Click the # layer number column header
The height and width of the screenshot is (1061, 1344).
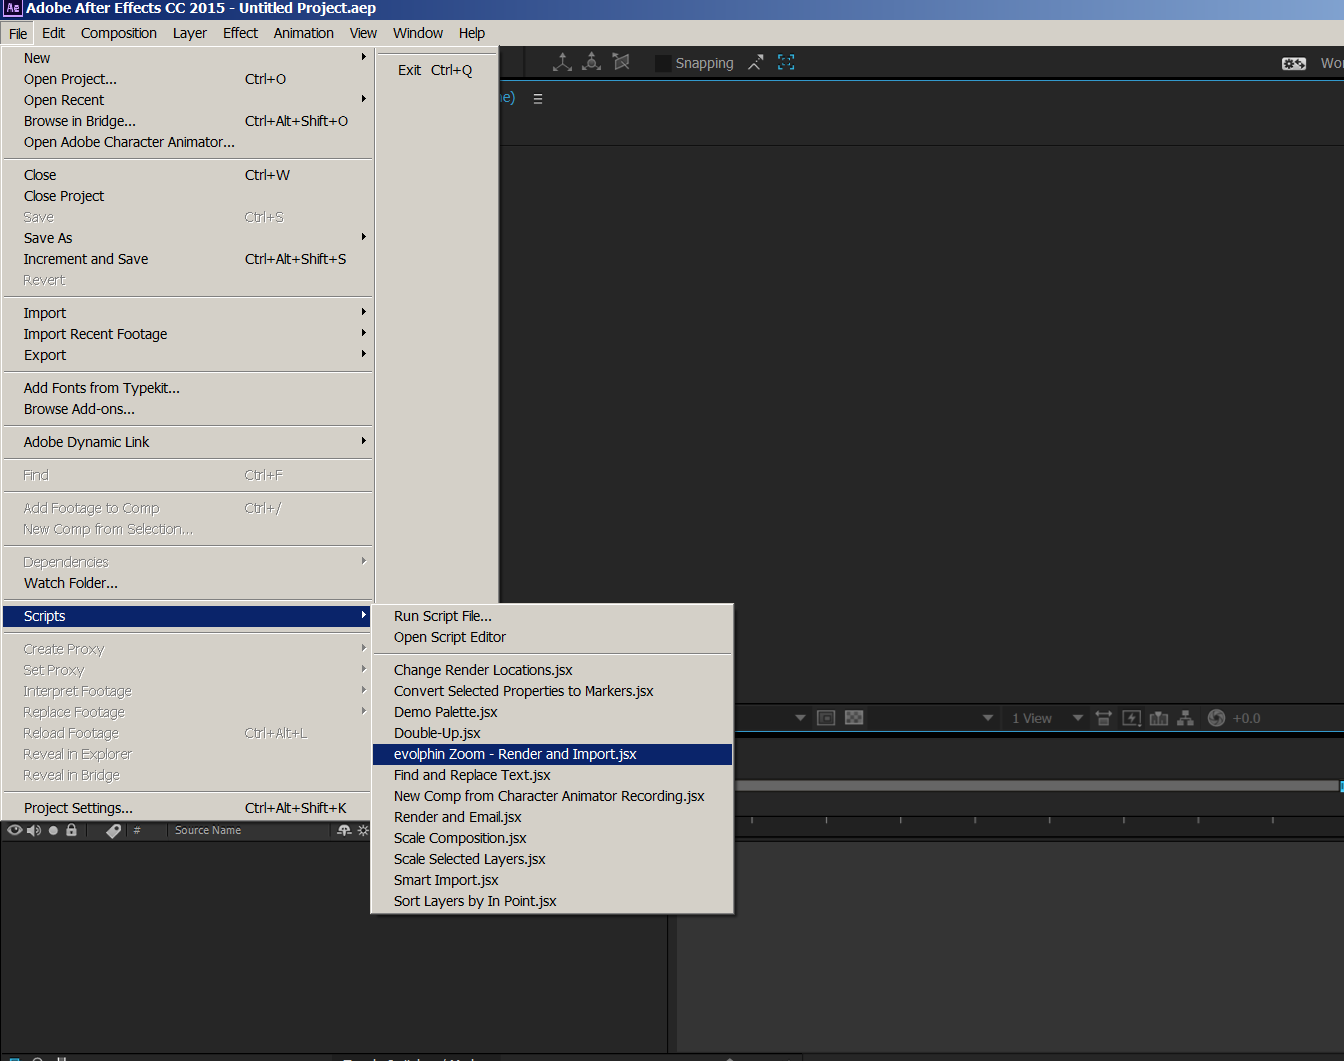pos(137,830)
